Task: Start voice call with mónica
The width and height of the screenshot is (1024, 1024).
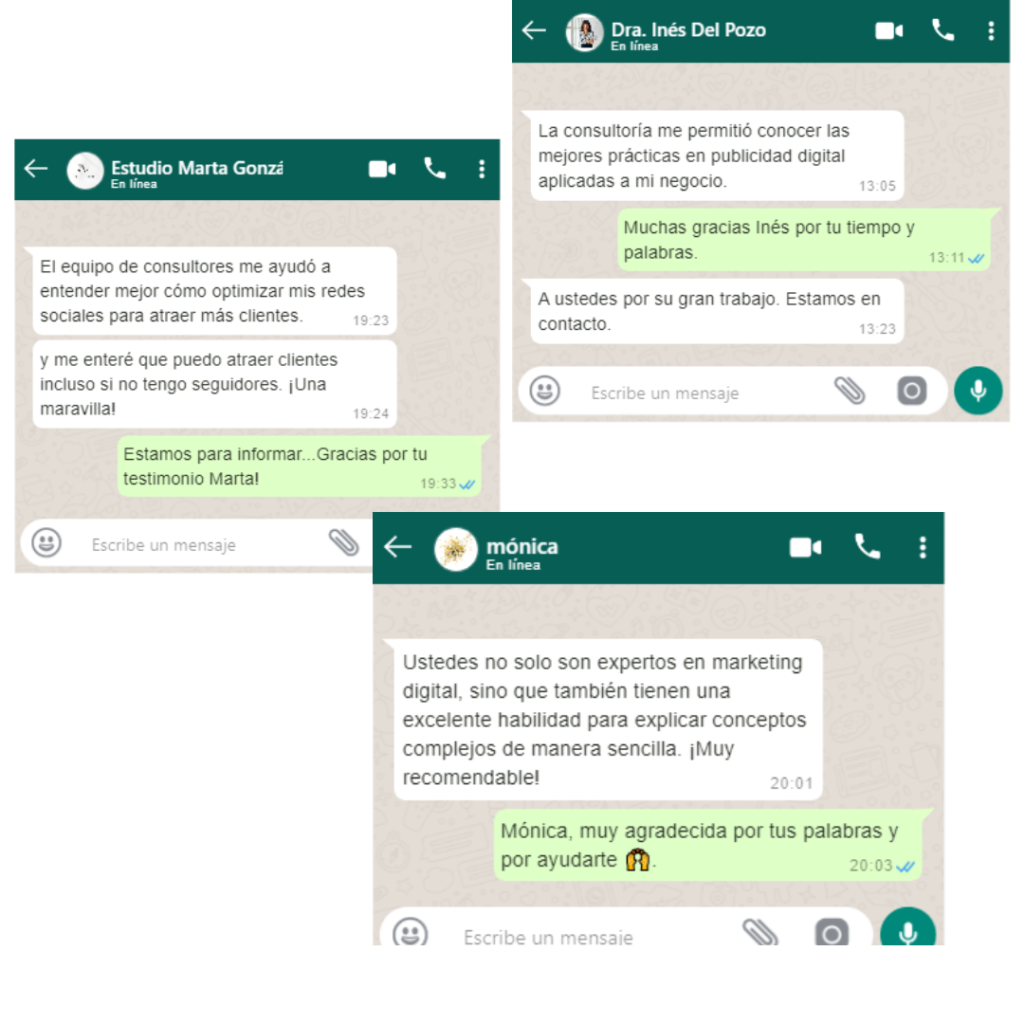Action: (x=867, y=547)
